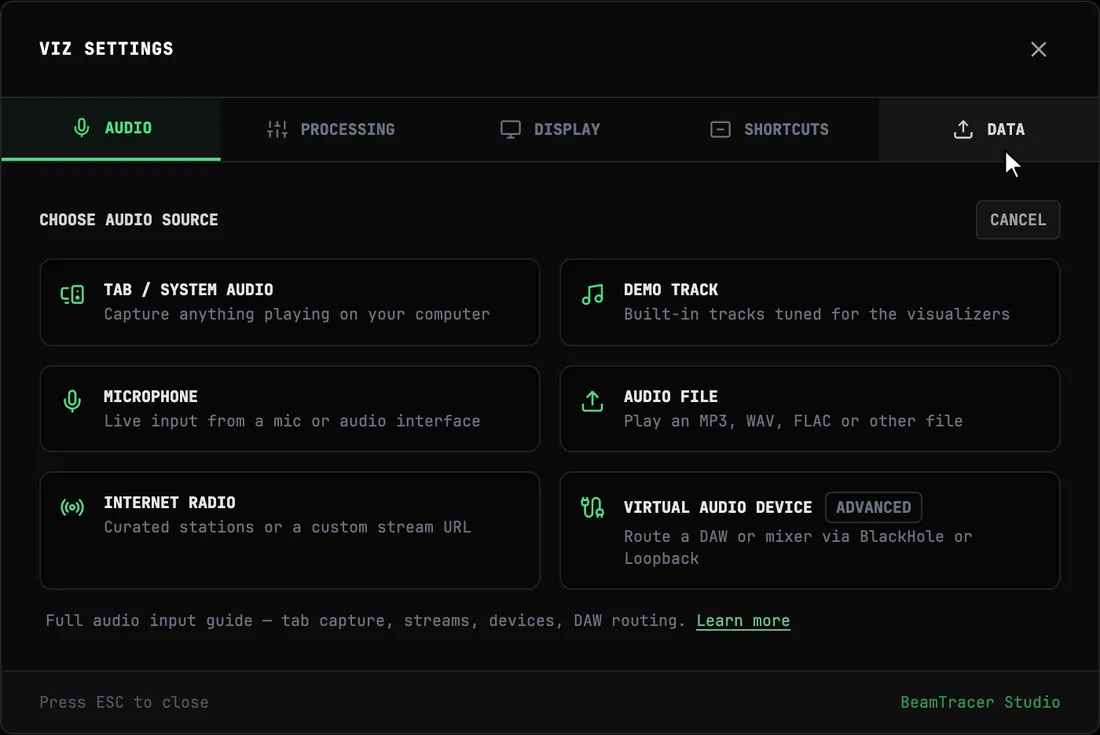Click 'Built-in tracks tuned for the visualizers' text
The height and width of the screenshot is (735, 1100).
pyautogui.click(x=817, y=314)
